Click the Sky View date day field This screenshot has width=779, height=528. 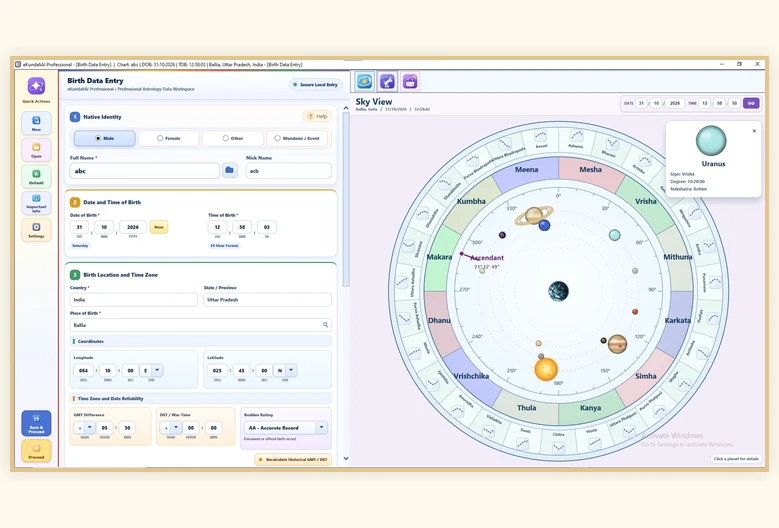[x=641, y=103]
